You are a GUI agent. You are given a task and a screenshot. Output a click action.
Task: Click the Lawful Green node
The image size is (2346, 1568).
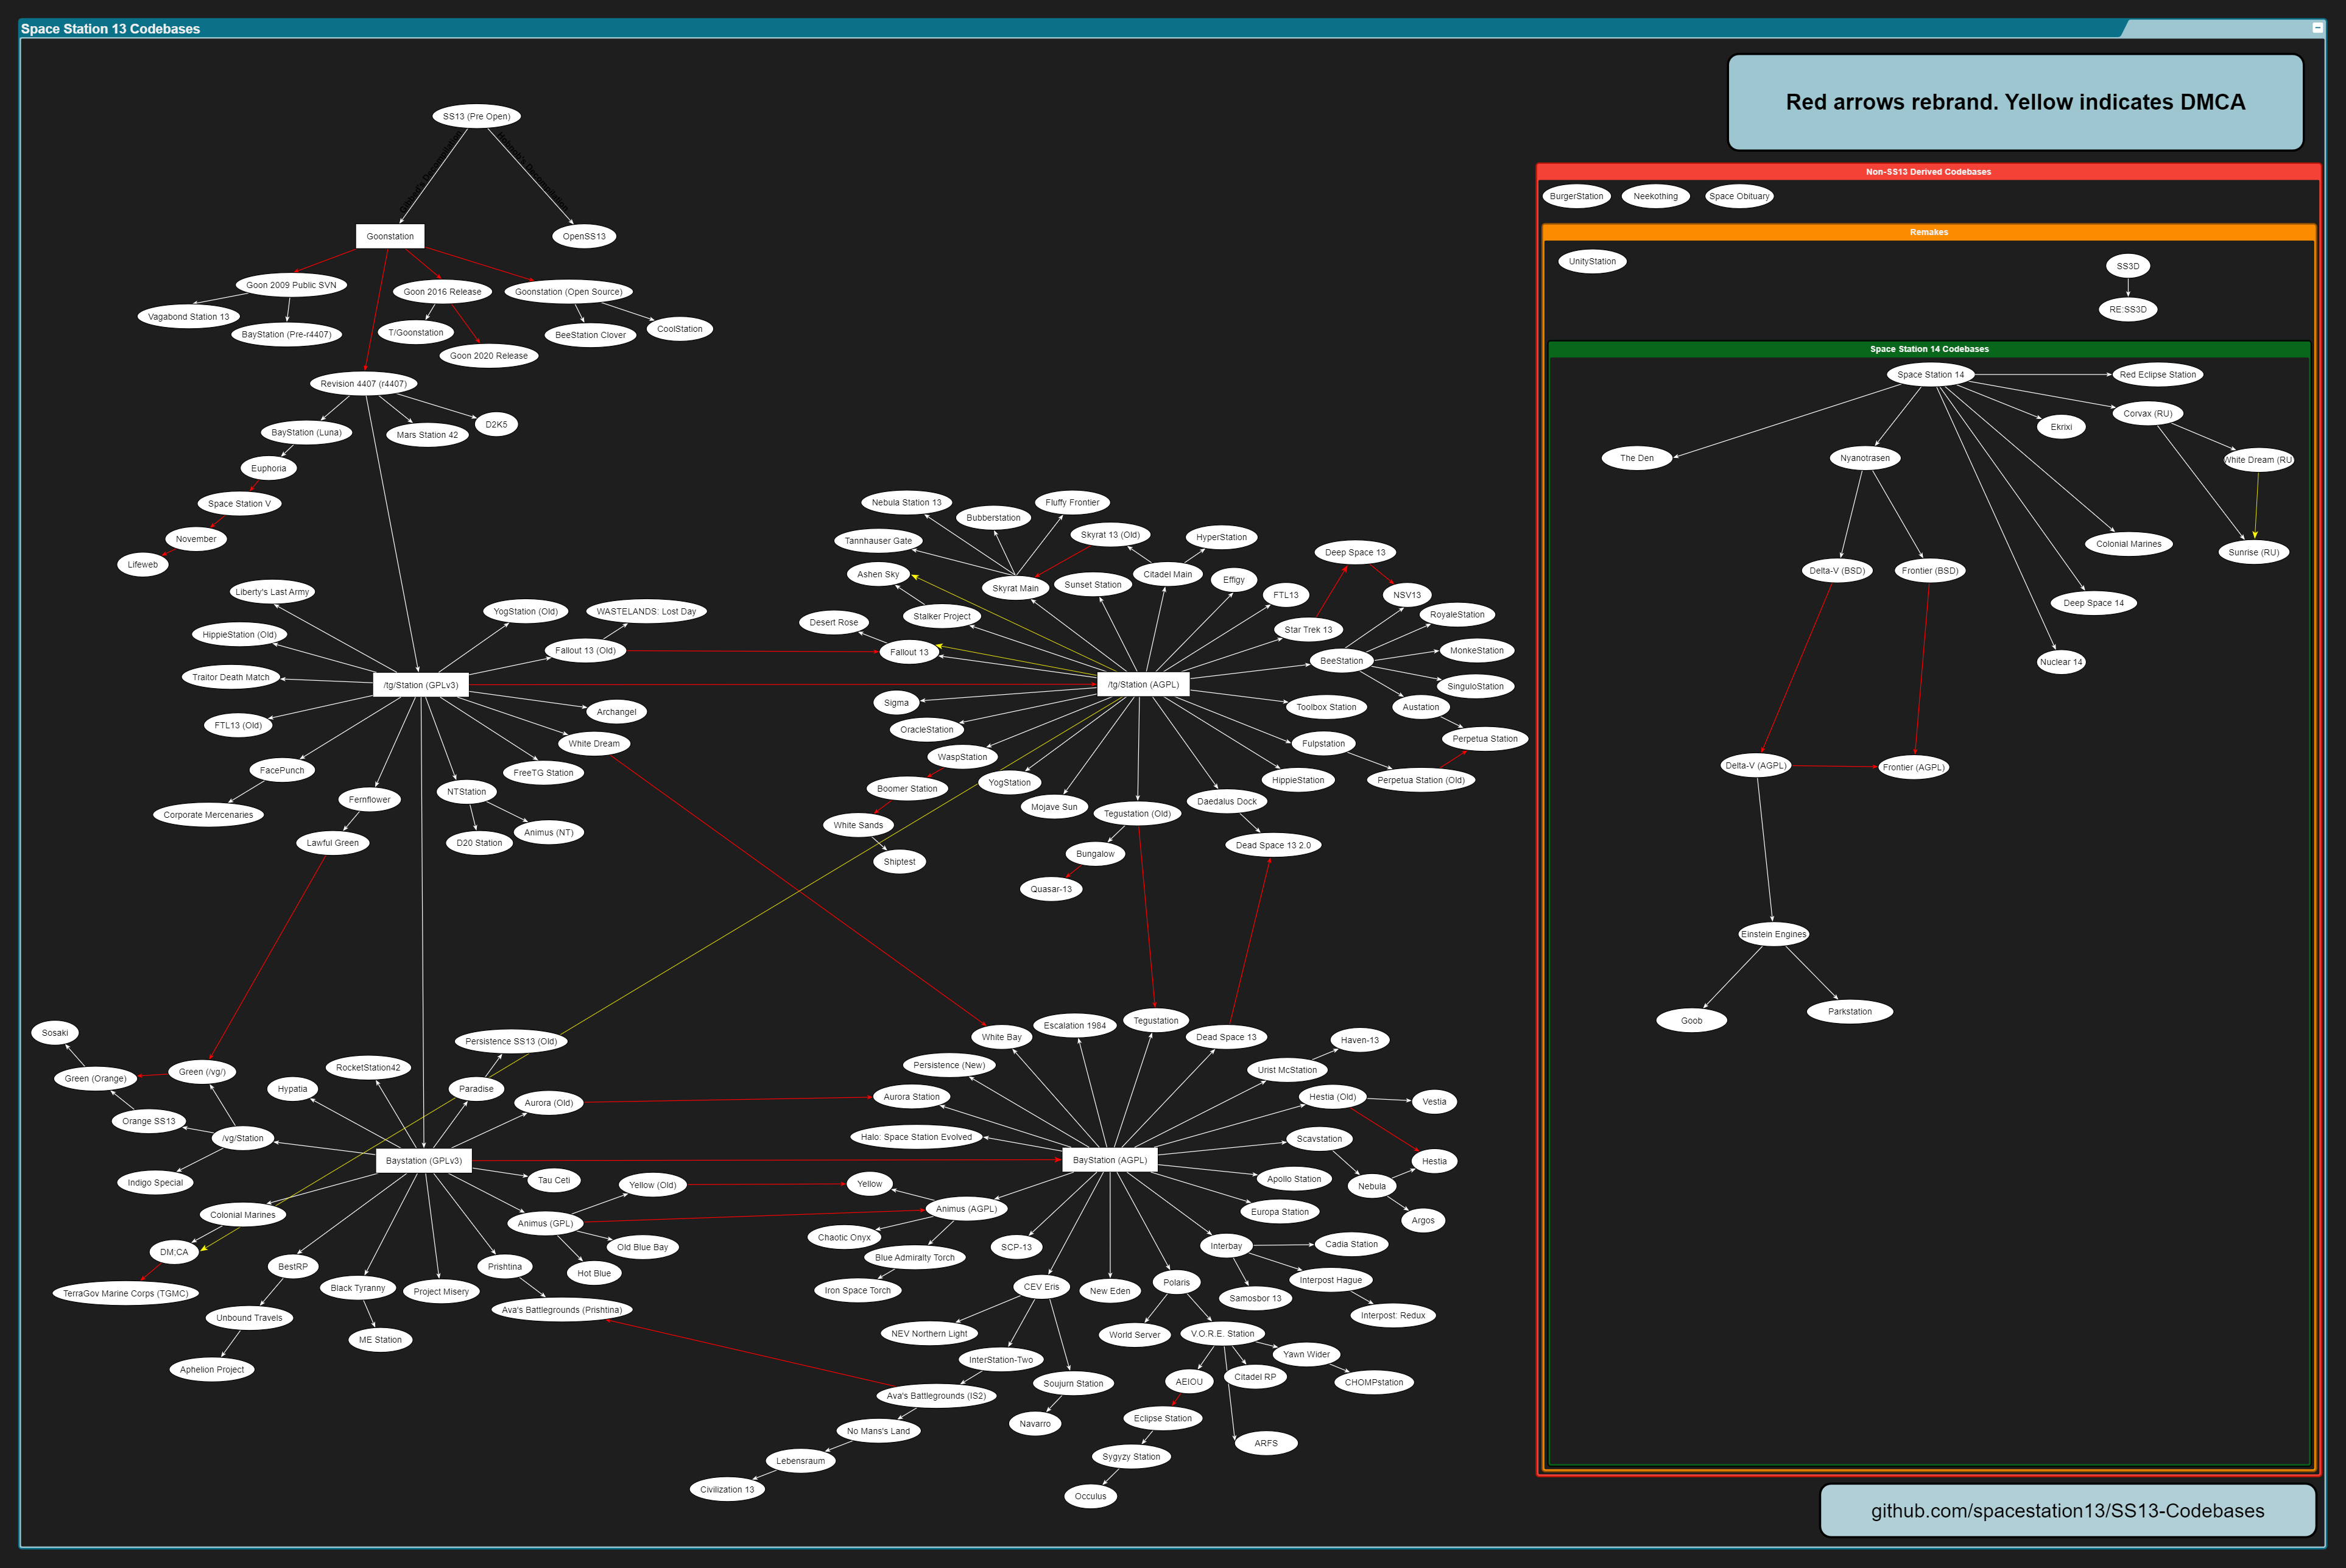(333, 842)
